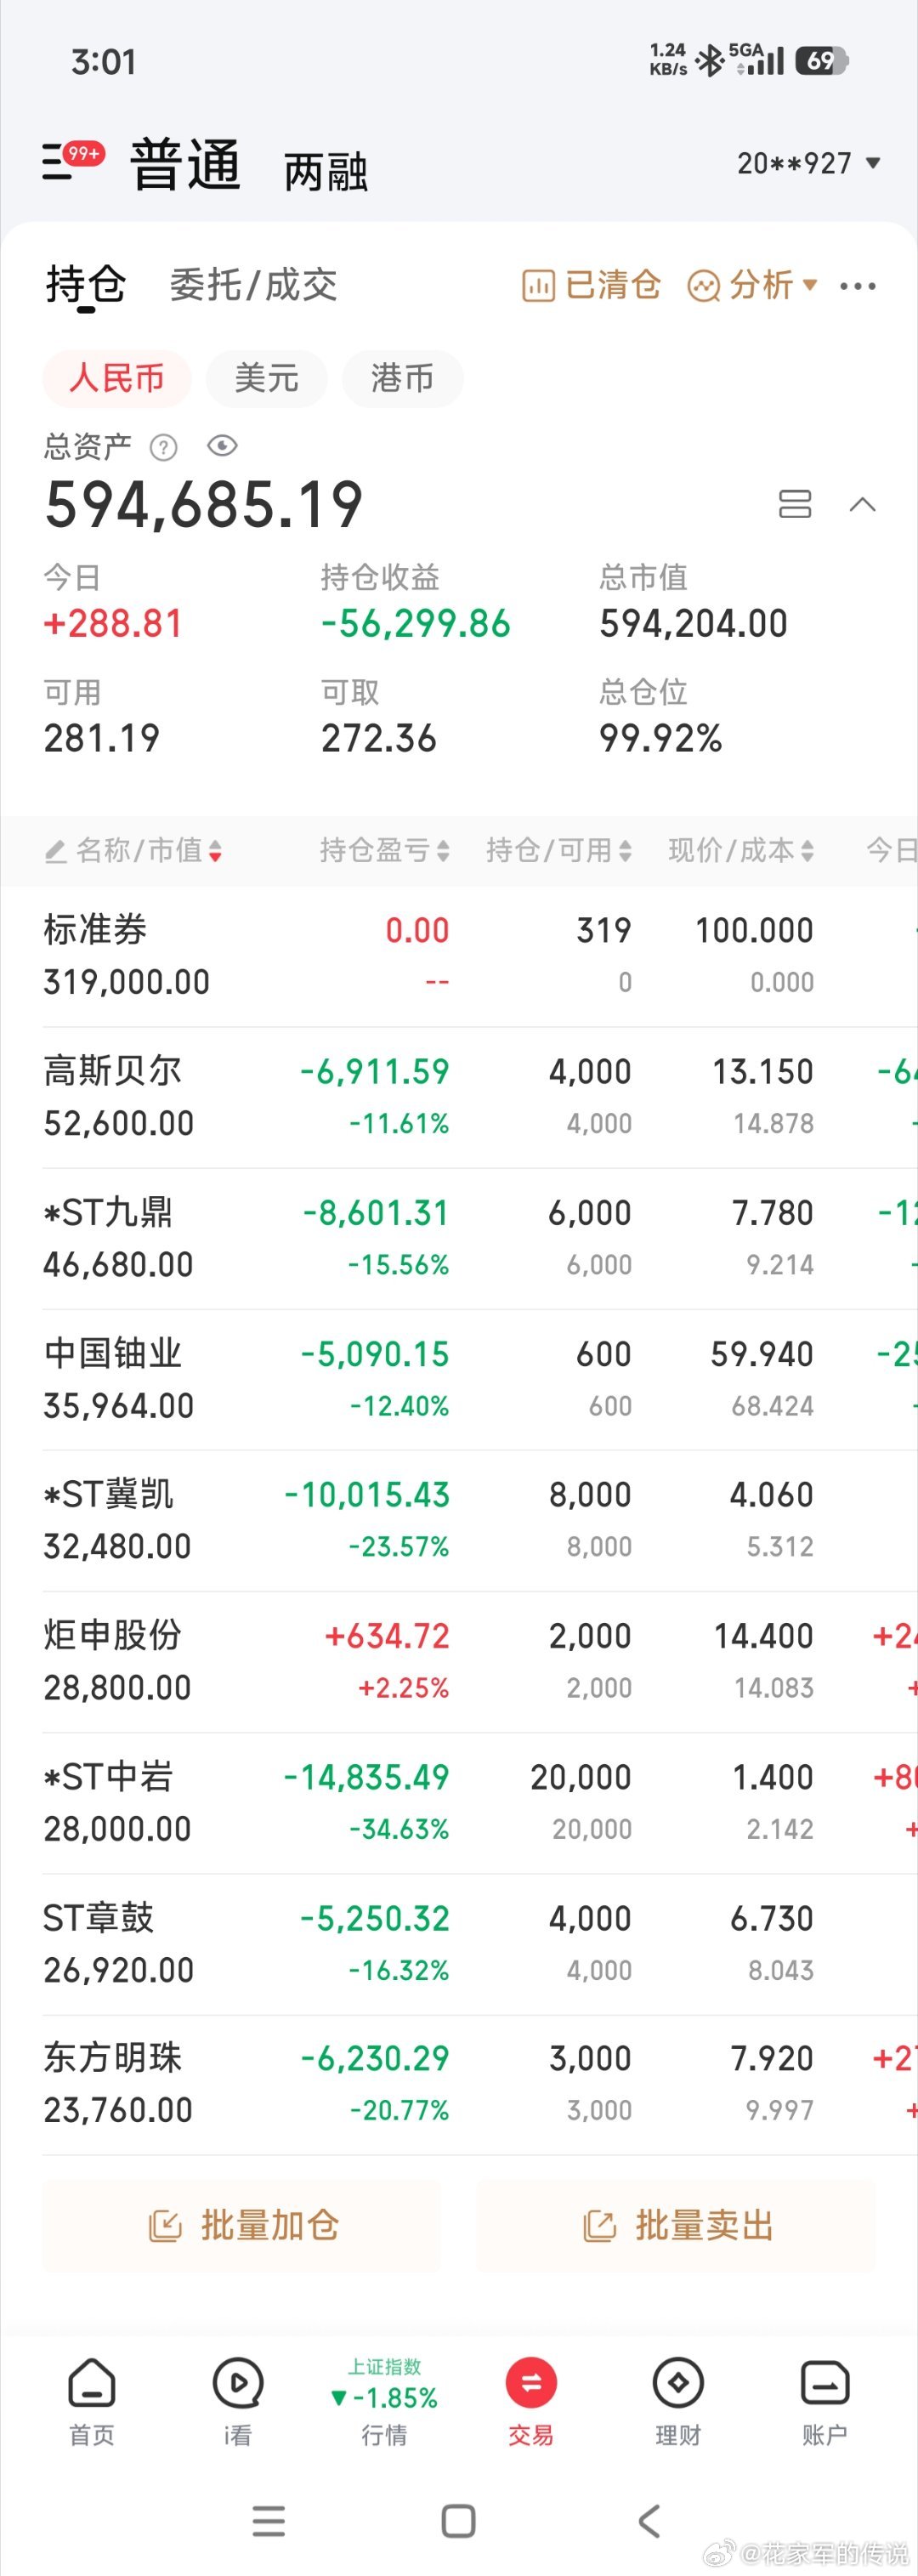Viewport: 918px width, 2576px height.
Task: Open the ST章鼓 holding row
Action: [x=459, y=1944]
